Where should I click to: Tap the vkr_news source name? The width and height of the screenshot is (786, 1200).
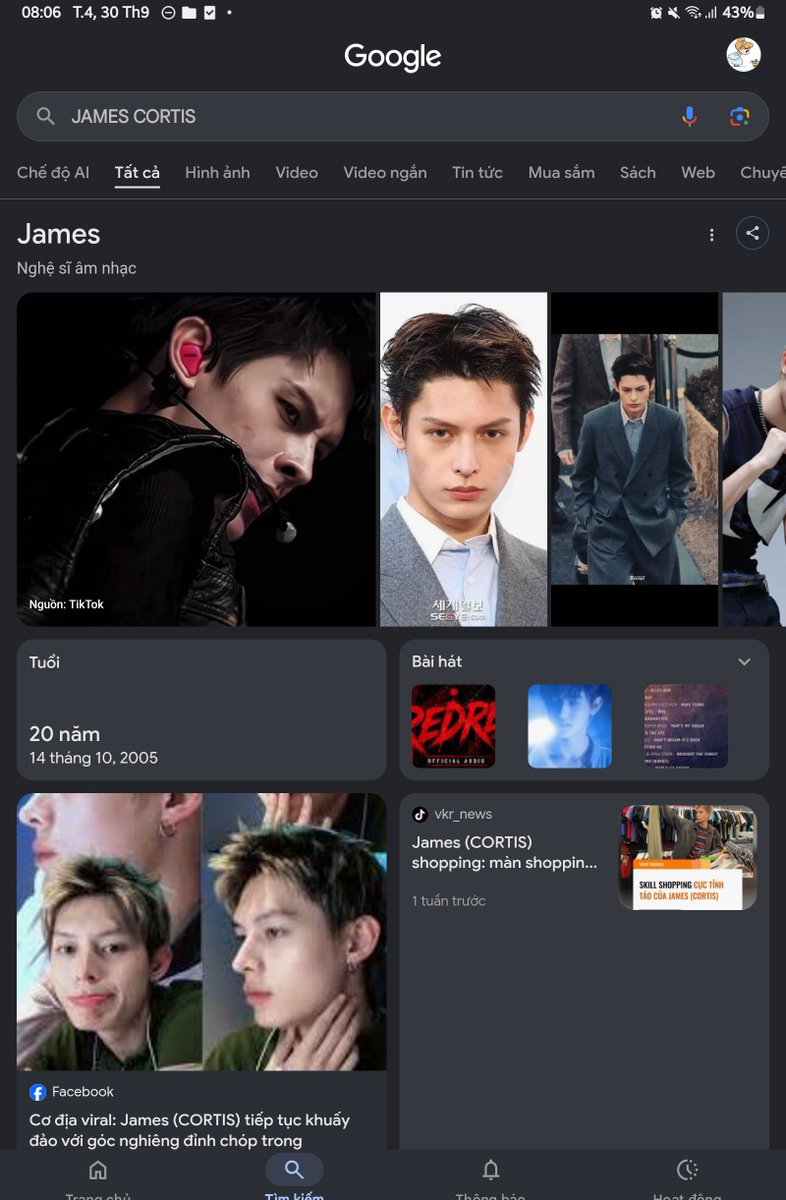(x=463, y=814)
